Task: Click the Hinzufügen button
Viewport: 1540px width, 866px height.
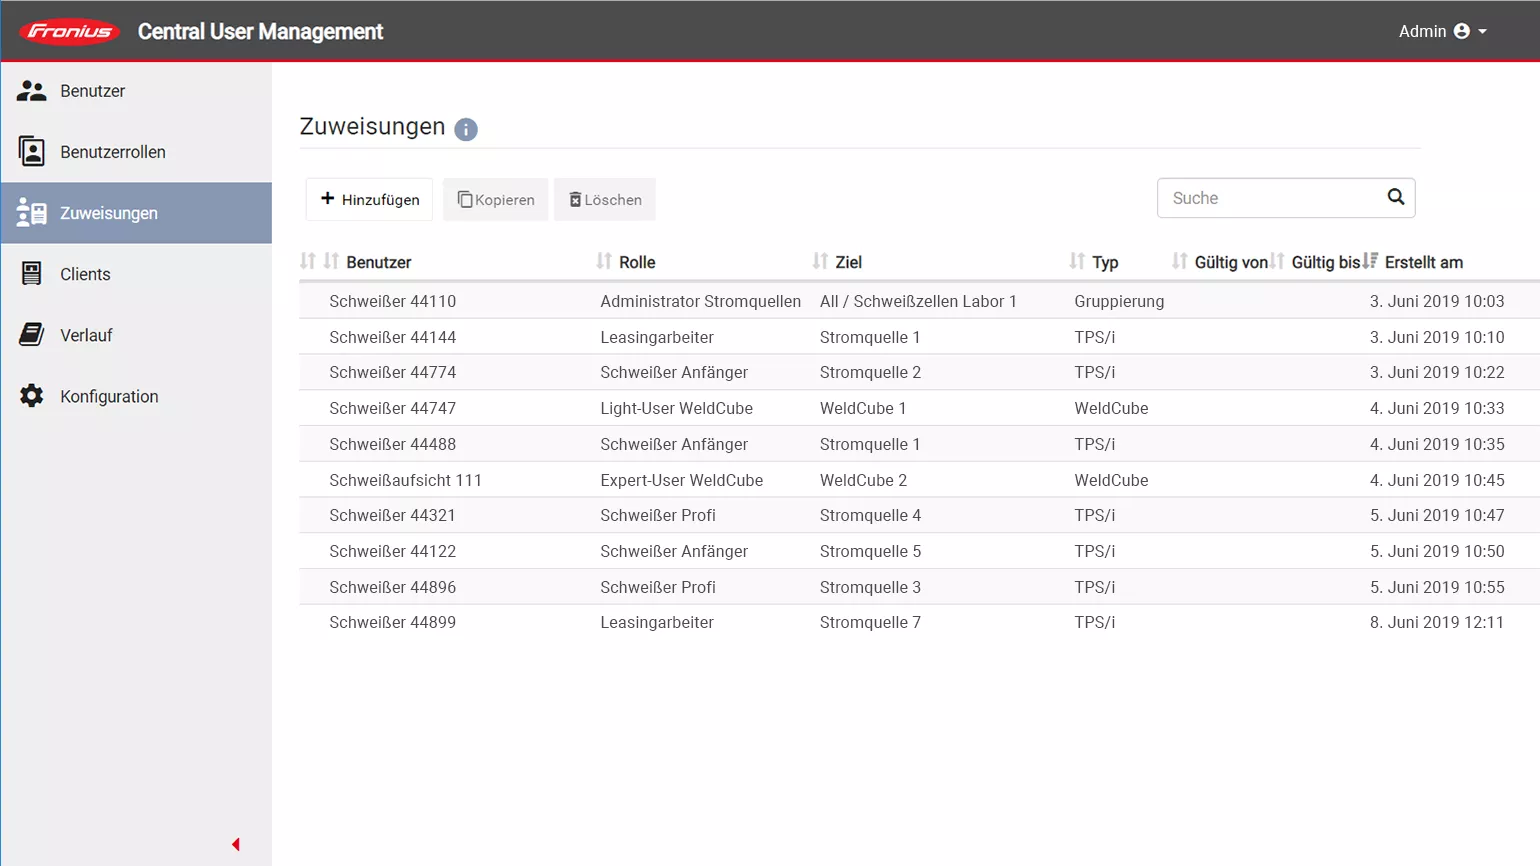Action: [369, 199]
